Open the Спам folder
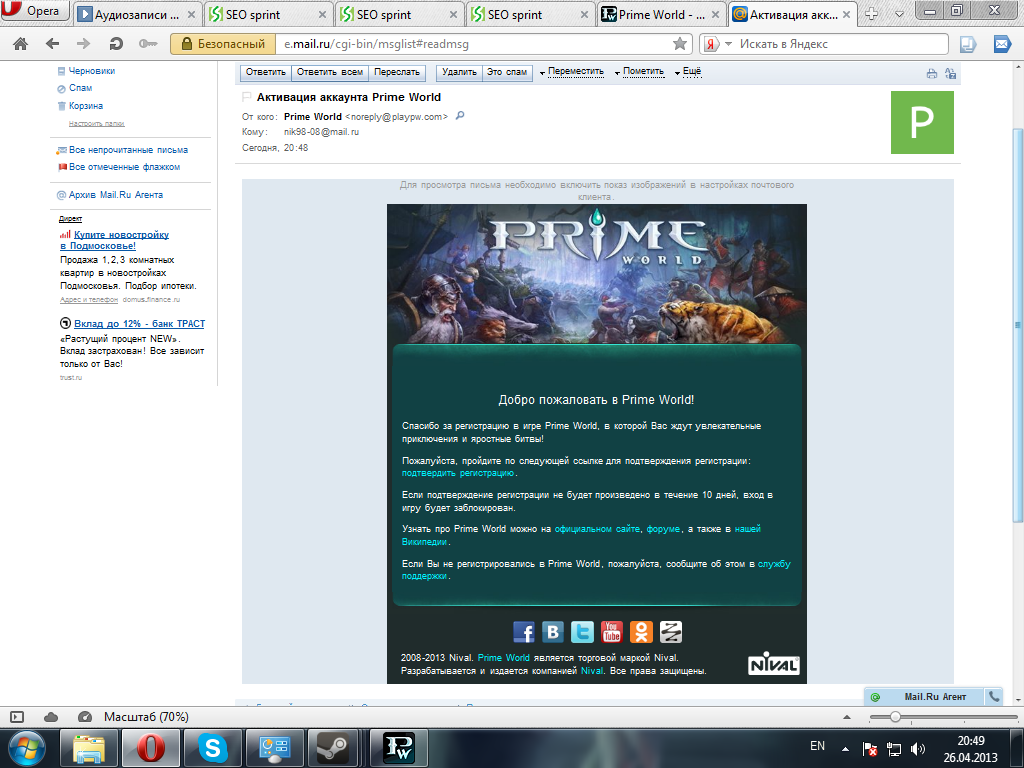 point(80,88)
